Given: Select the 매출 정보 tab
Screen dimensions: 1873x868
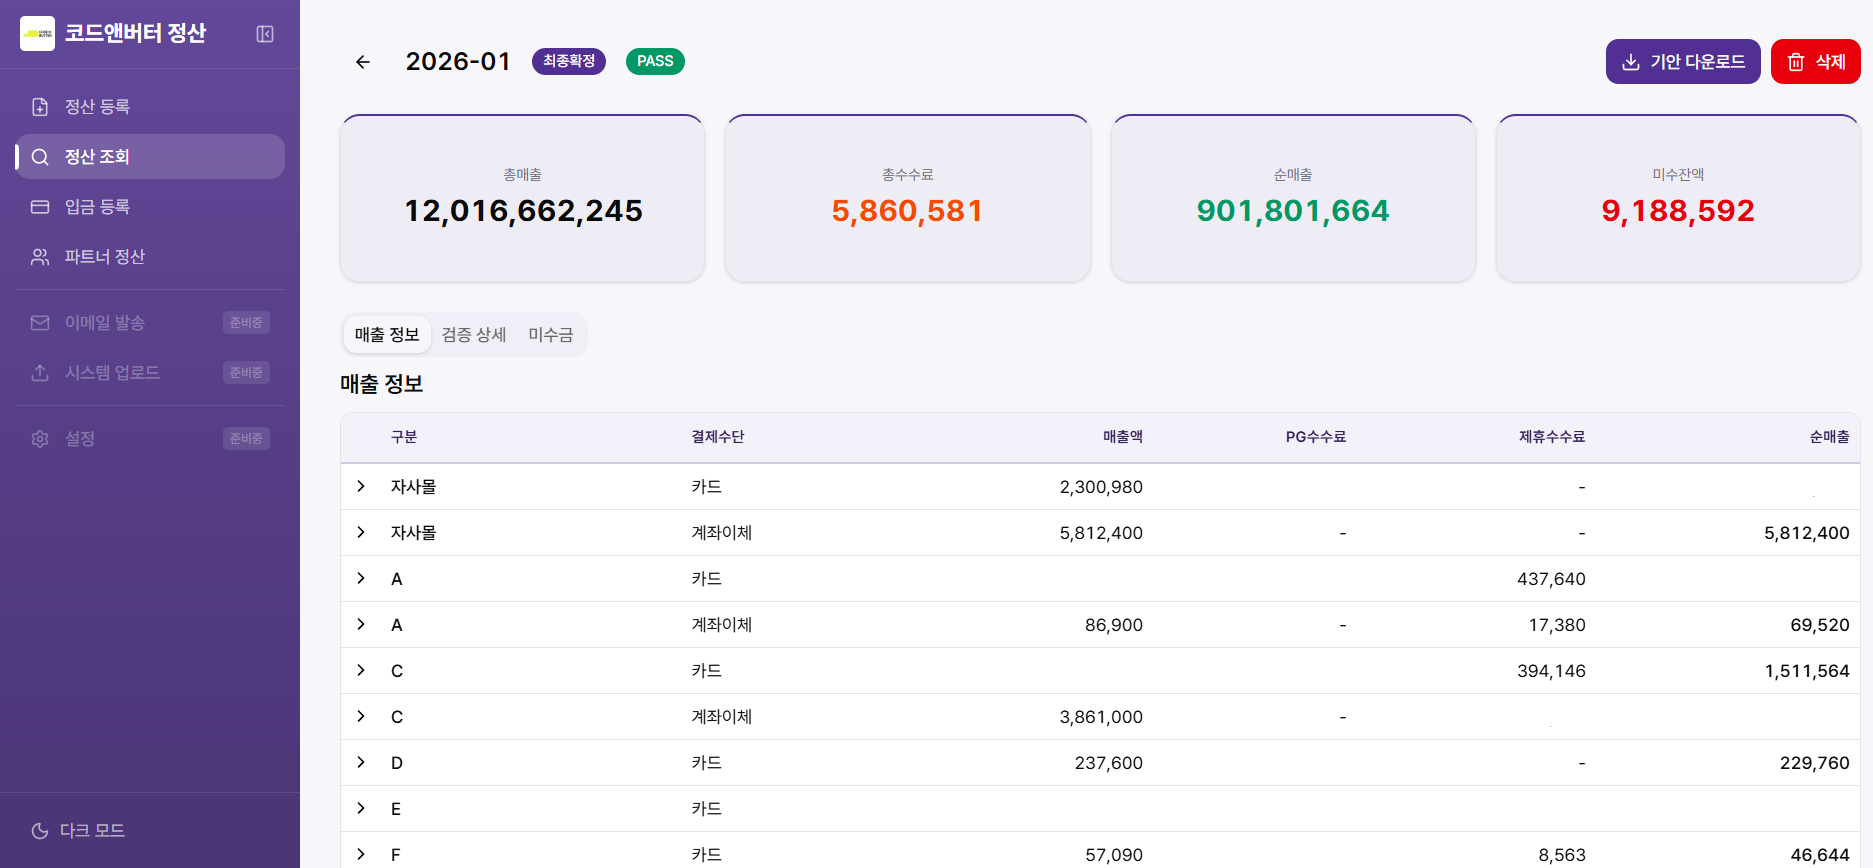Looking at the screenshot, I should 387,335.
